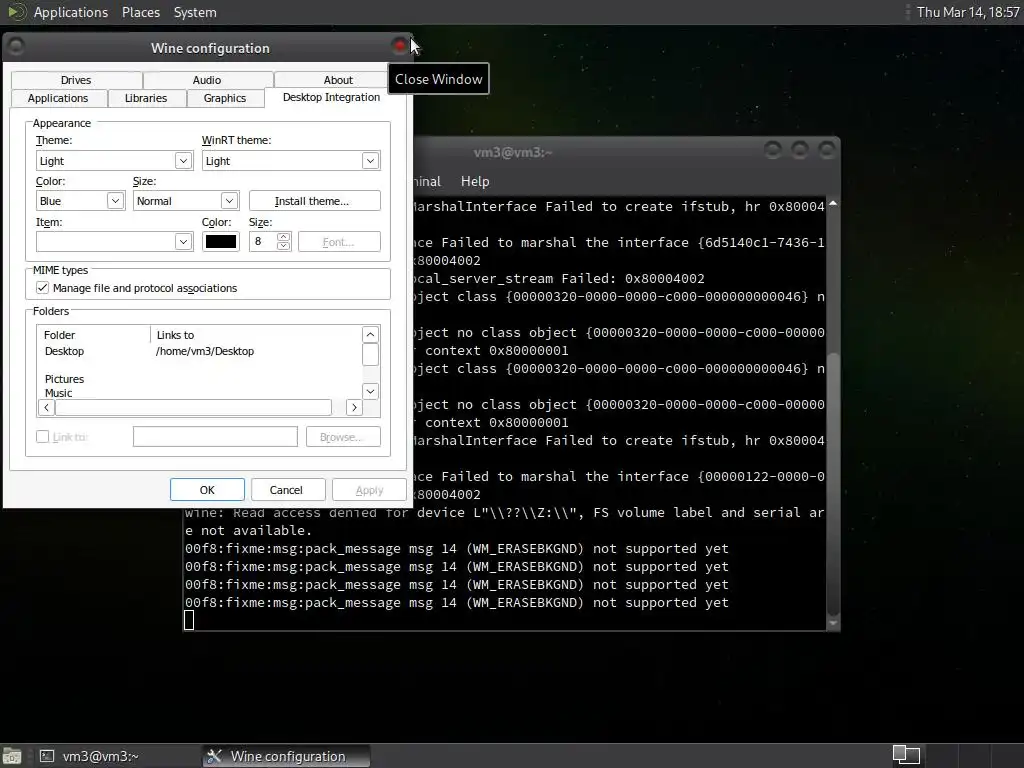Click terminal scrollbar up arrow
This screenshot has height=768, width=1024.
pyautogui.click(x=833, y=204)
